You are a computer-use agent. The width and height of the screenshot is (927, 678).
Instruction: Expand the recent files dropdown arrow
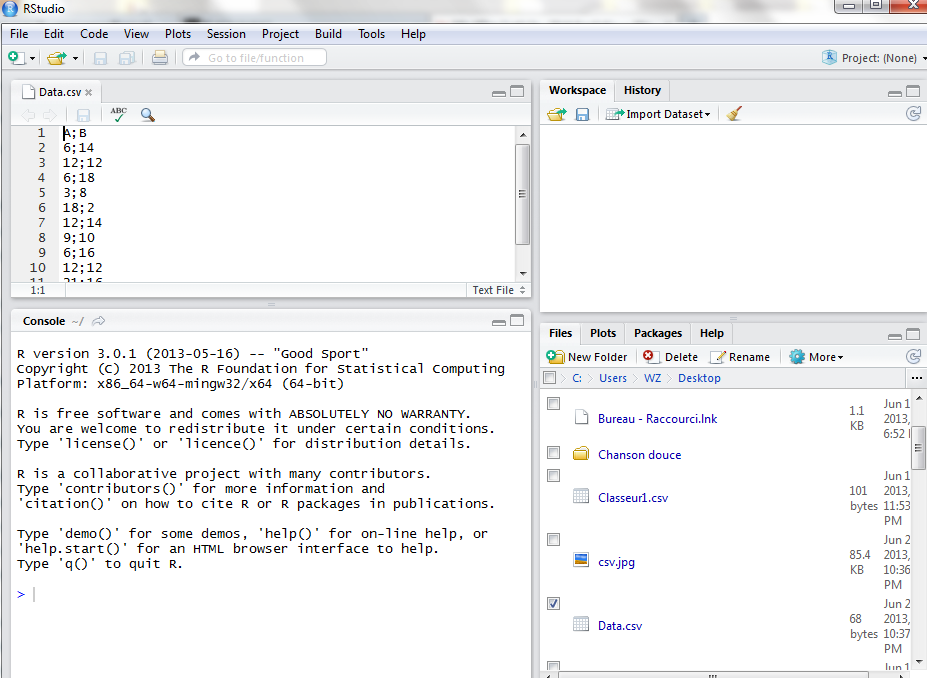75,59
